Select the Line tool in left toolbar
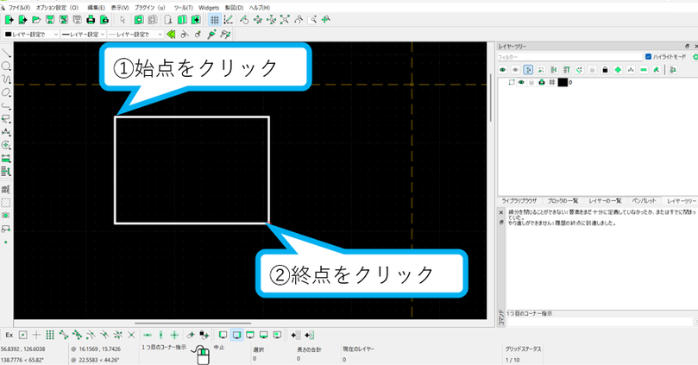Viewport: 698px width, 365px height. [x=6, y=53]
